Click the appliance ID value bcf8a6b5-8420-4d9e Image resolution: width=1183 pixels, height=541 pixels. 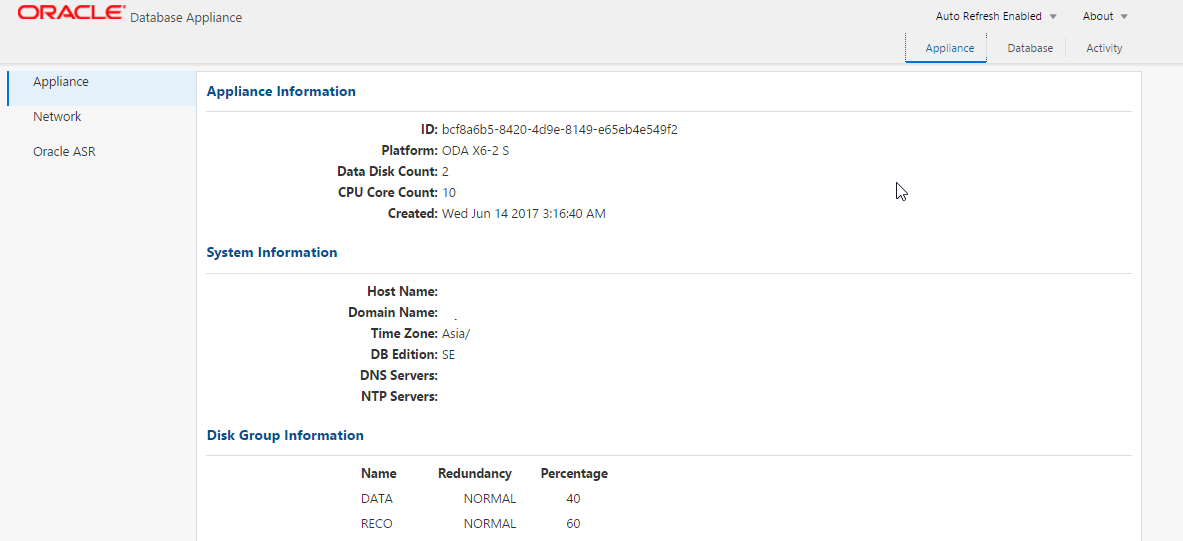[560, 129]
